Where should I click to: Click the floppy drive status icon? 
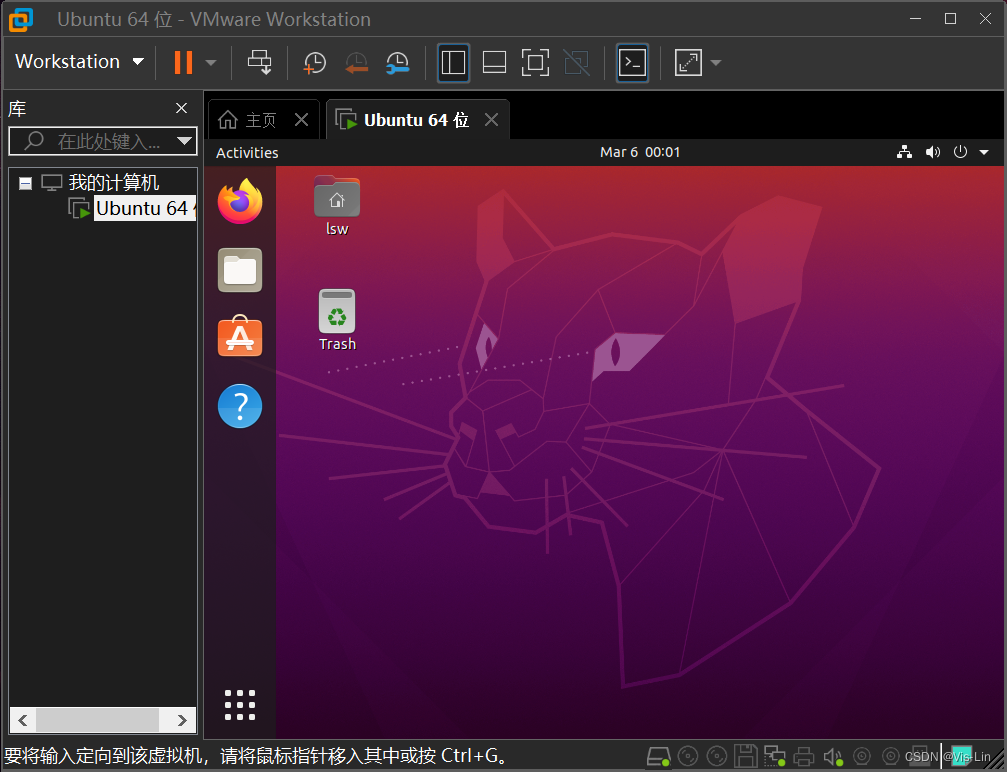tap(746, 757)
